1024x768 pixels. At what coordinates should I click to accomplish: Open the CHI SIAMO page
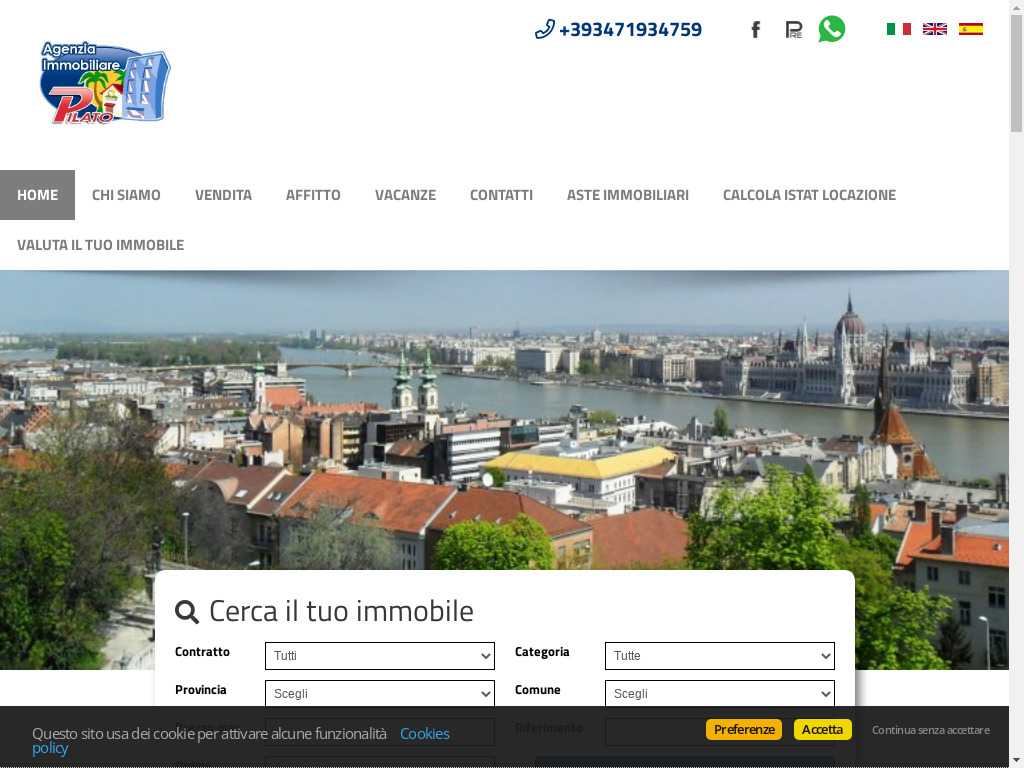coord(126,195)
